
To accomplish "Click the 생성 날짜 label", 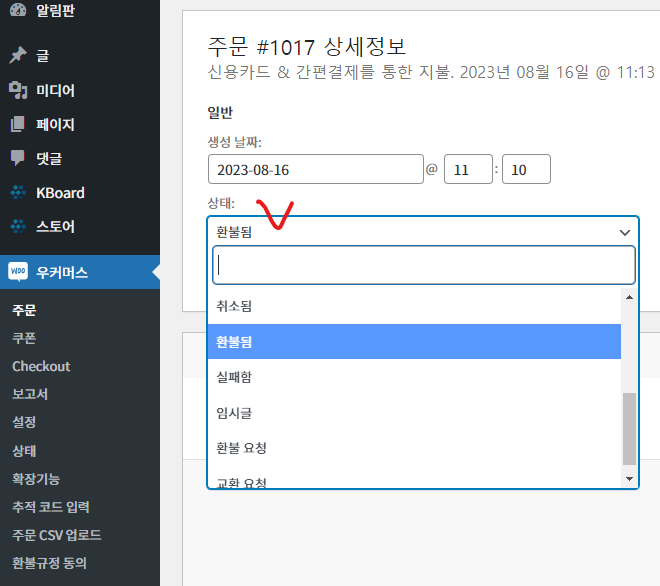I will (x=234, y=142).
